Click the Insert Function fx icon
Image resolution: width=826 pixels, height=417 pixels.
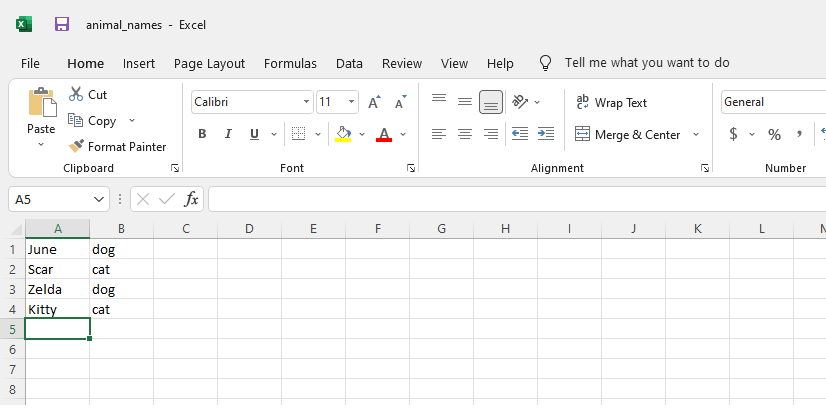(191, 199)
